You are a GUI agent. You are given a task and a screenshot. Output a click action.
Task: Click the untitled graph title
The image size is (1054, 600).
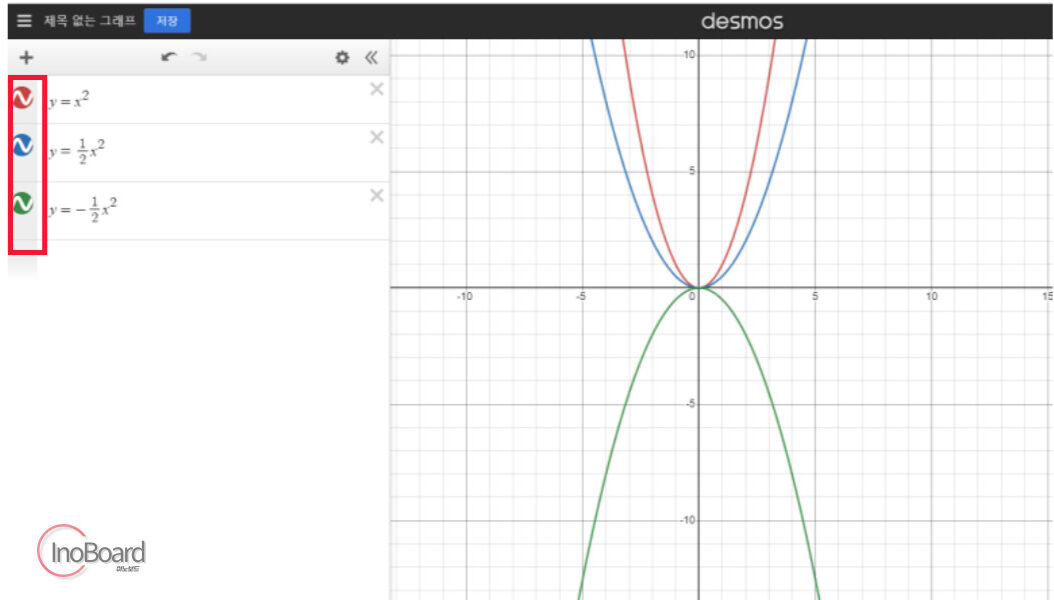[89, 21]
